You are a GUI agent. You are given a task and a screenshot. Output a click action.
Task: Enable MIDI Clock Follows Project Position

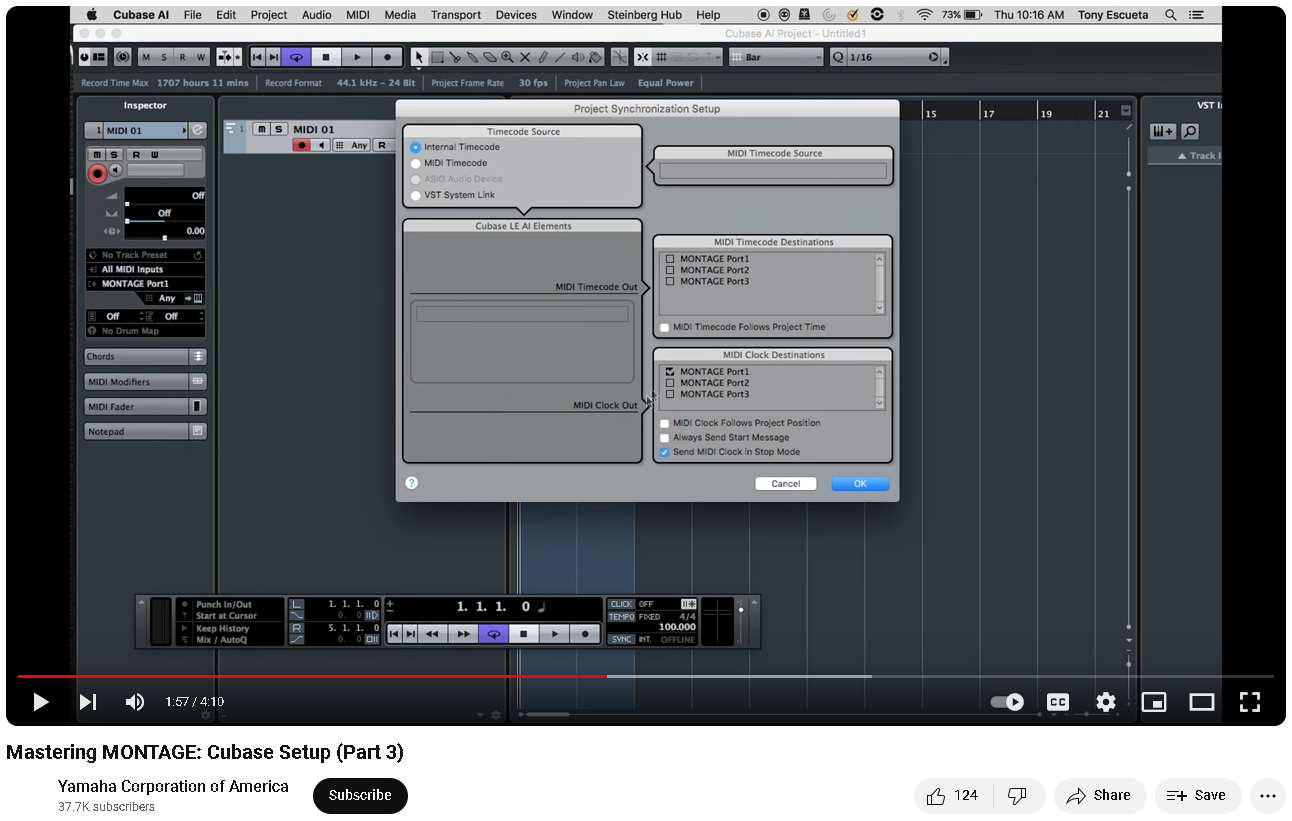[664, 423]
